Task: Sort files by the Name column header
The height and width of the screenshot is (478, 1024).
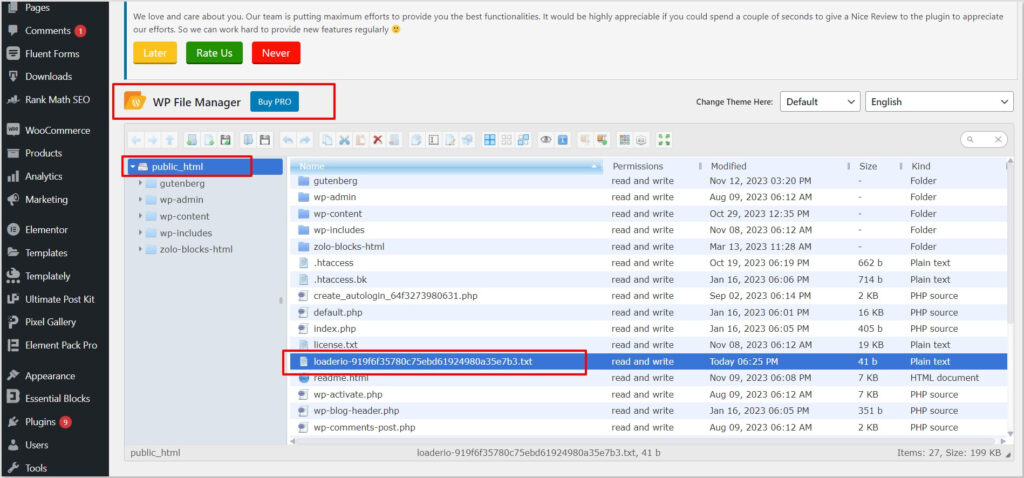Action: click(x=446, y=166)
